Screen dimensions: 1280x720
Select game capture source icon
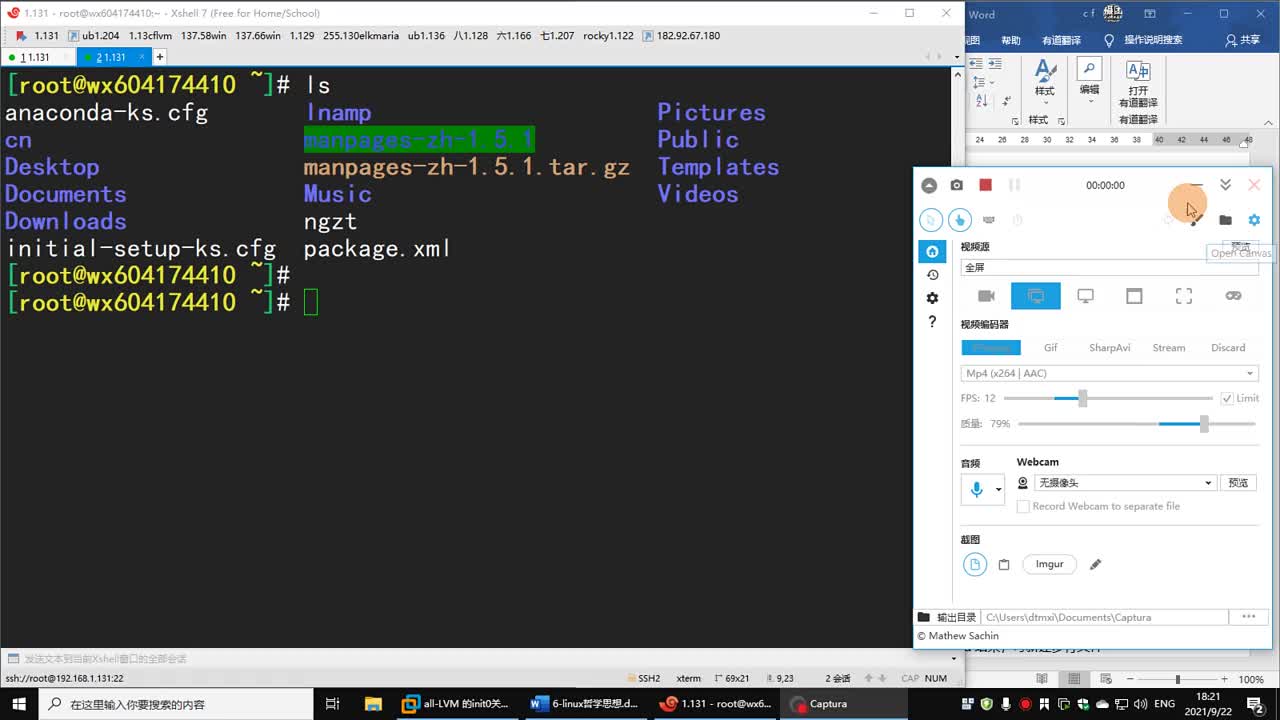pos(1233,296)
